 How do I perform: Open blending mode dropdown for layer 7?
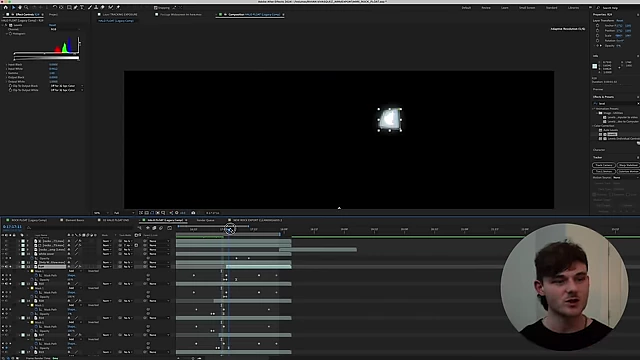(106, 241)
